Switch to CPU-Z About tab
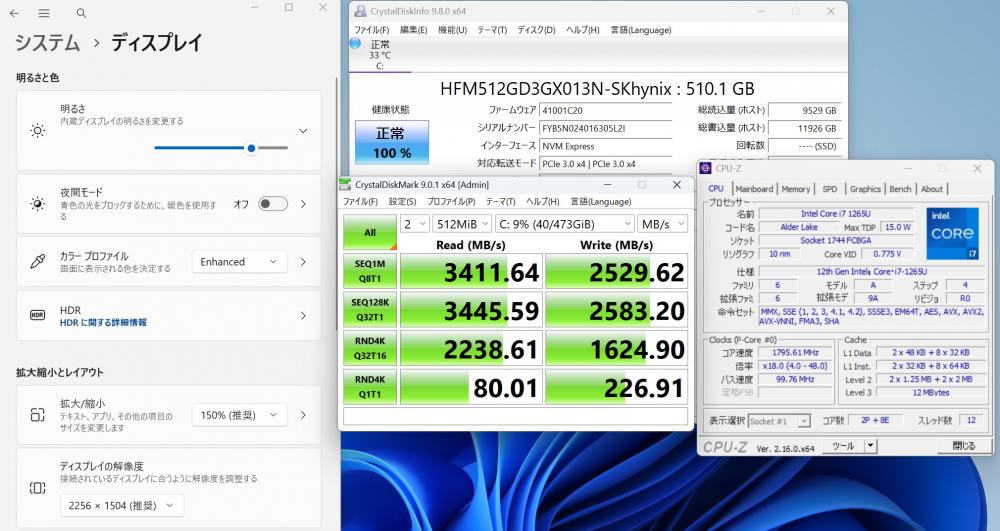This screenshot has width=1000, height=531. pos(931,189)
